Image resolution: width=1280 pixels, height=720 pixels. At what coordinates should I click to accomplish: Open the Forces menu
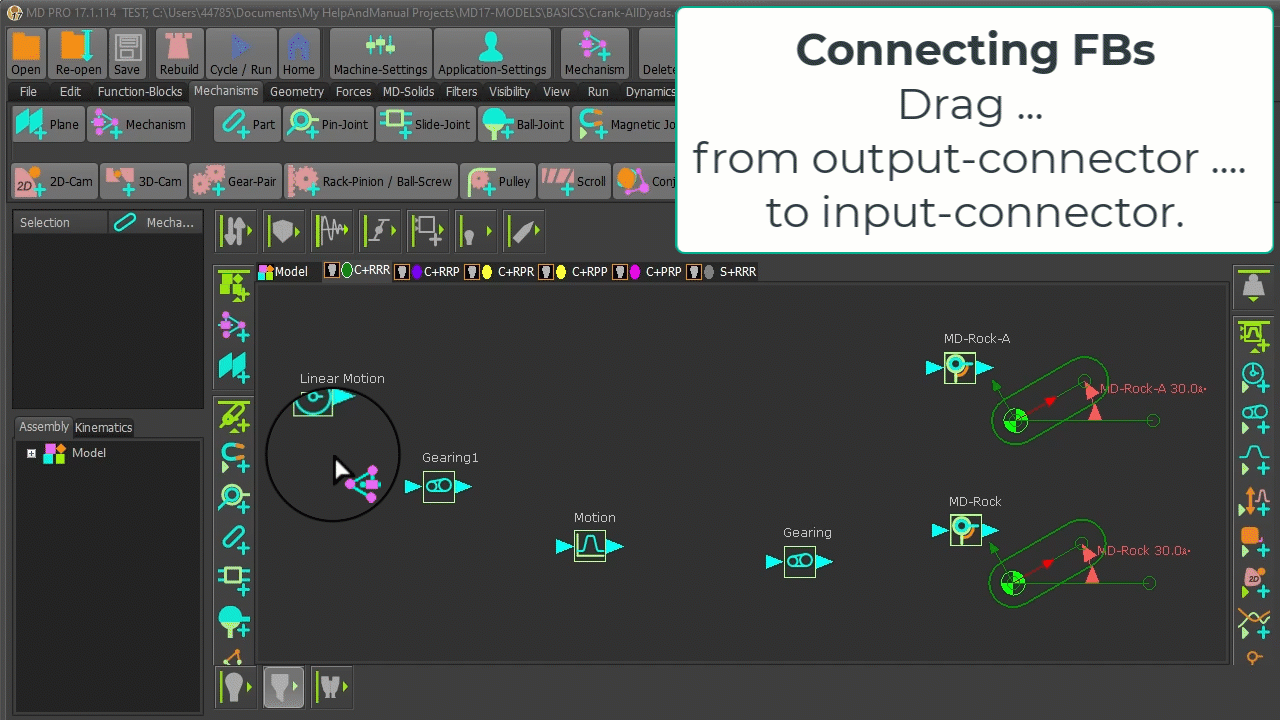tap(353, 91)
